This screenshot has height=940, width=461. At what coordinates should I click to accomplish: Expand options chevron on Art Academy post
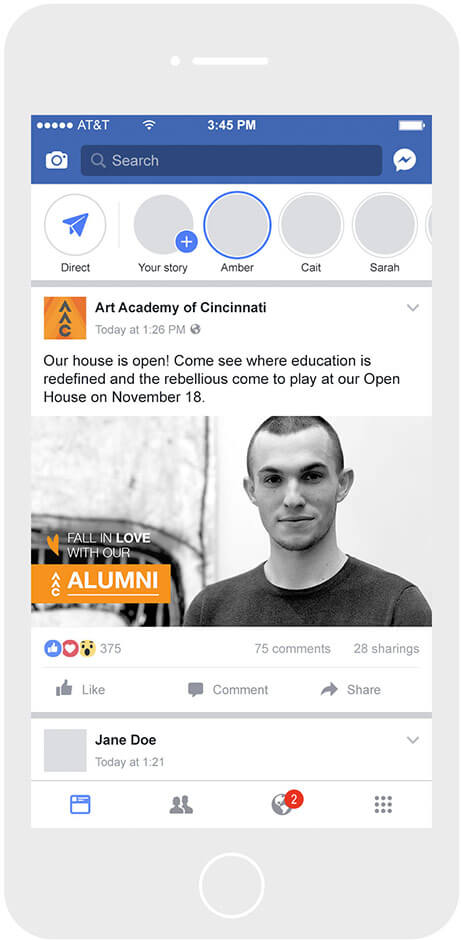(x=412, y=308)
